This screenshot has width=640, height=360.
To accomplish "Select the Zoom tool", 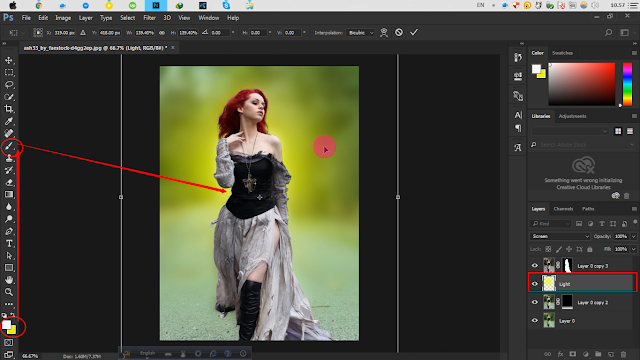I will coord(9,292).
